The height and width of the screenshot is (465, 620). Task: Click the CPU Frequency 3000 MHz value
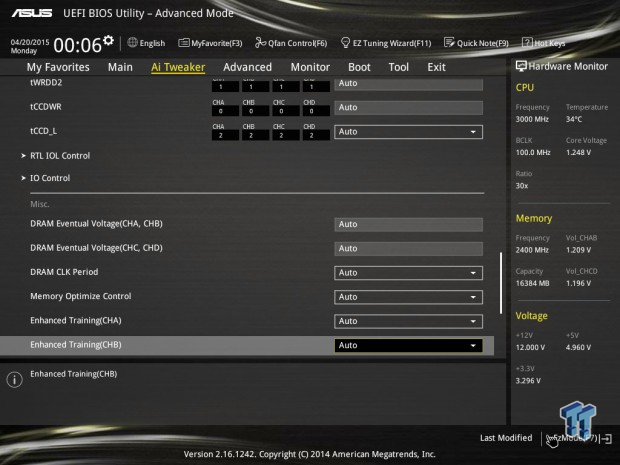[532, 119]
